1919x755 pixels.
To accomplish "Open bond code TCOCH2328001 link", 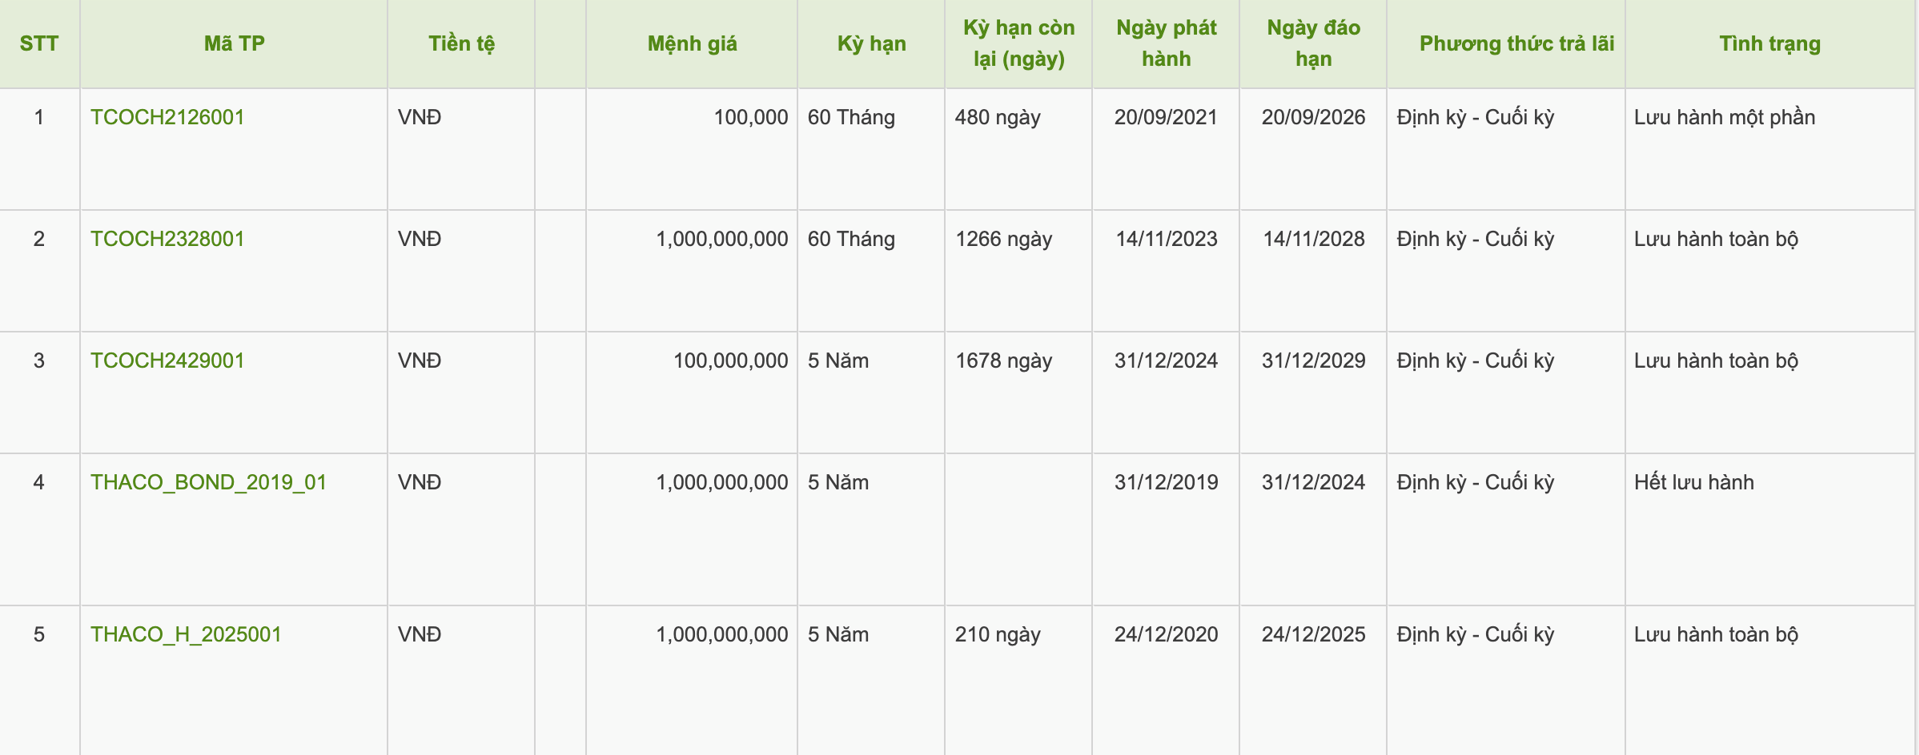I will pos(167,239).
